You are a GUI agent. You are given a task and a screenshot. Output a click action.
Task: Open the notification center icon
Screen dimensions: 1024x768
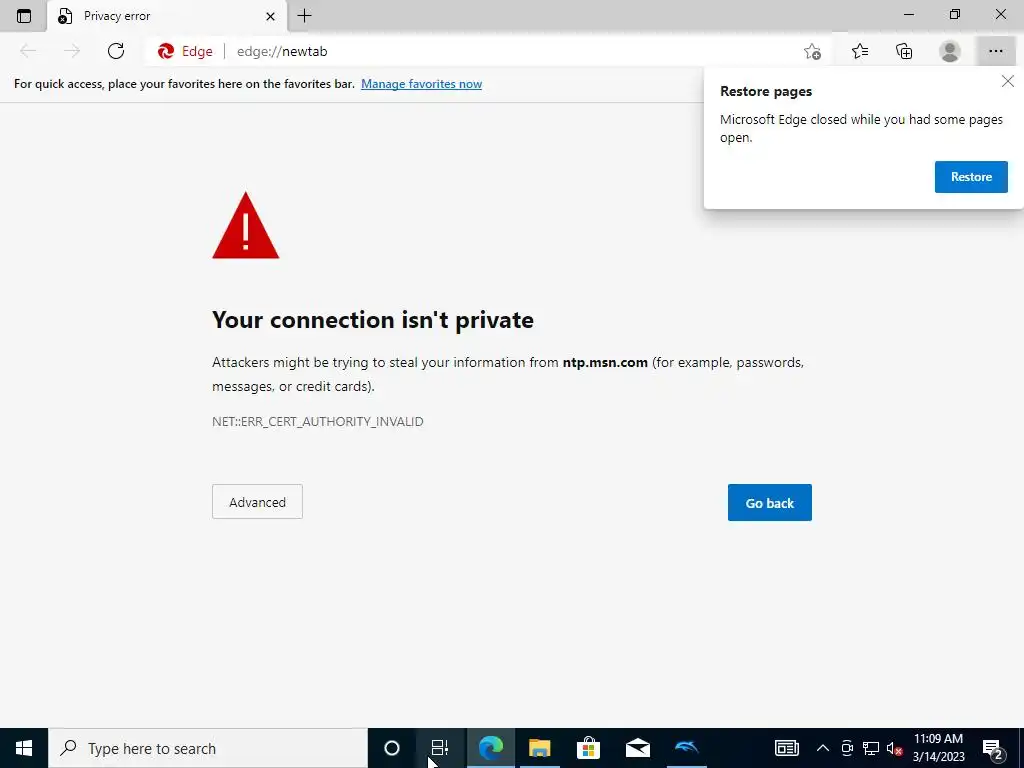click(993, 748)
